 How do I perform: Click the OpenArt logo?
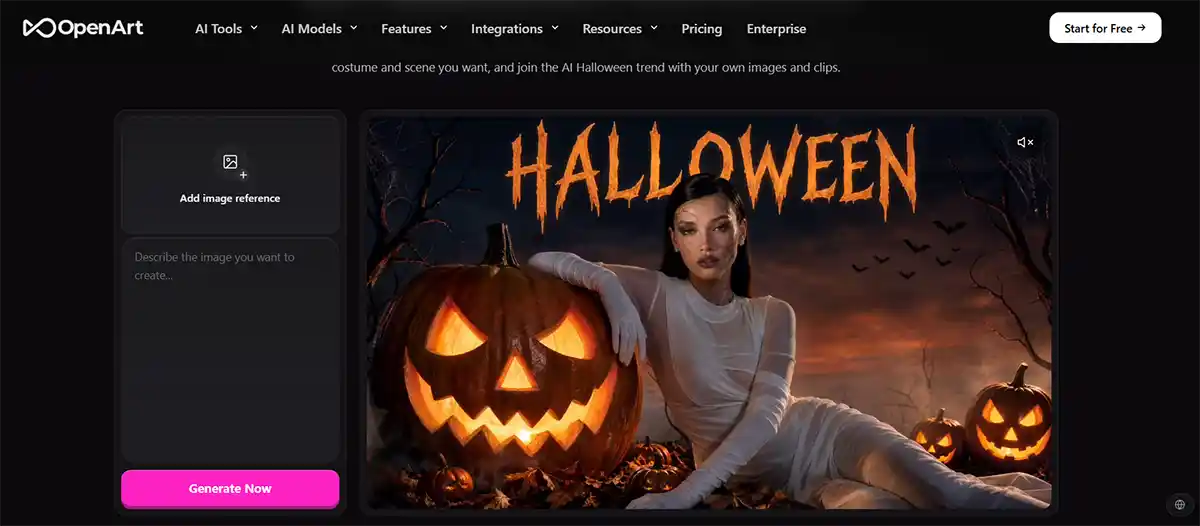[x=83, y=28]
